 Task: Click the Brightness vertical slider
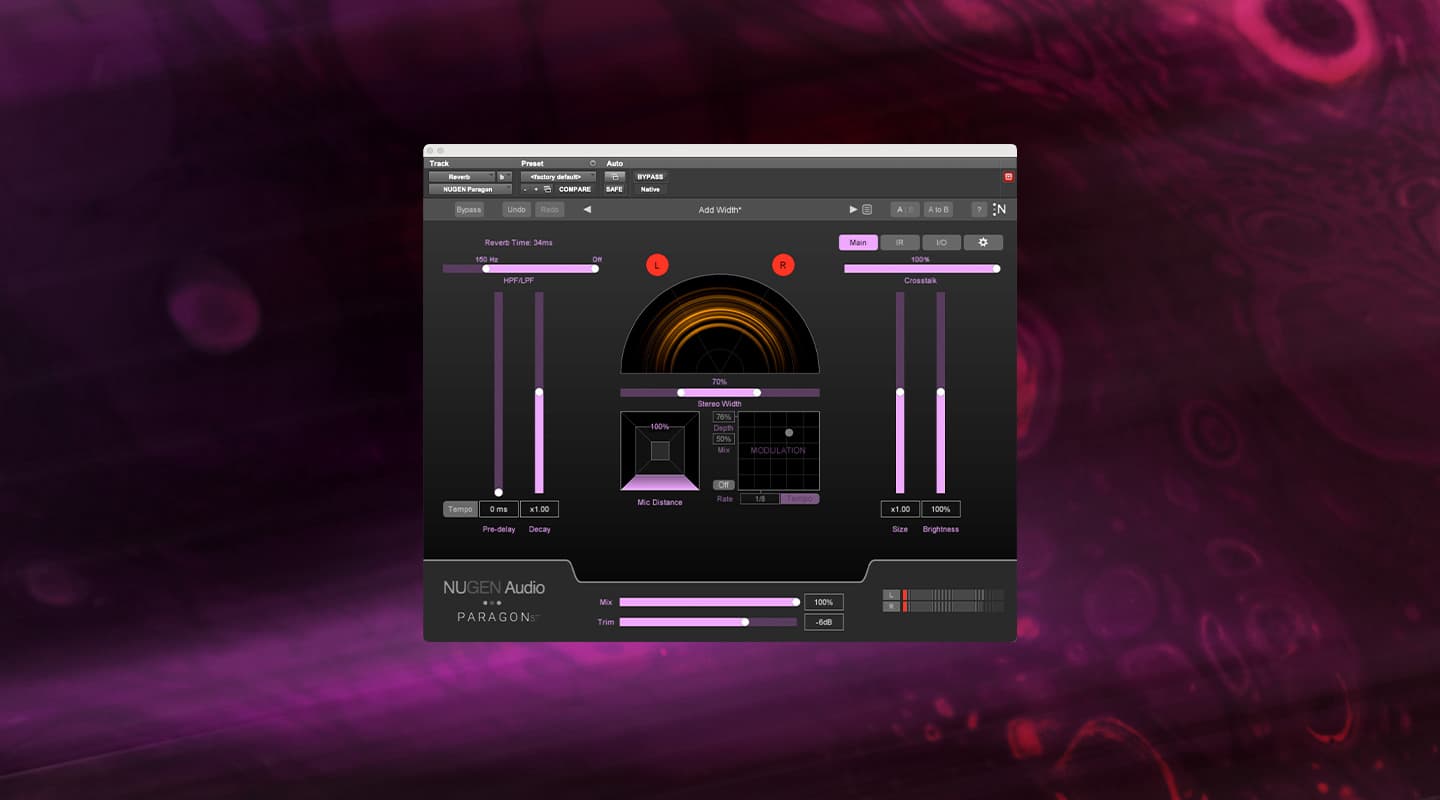coord(941,392)
